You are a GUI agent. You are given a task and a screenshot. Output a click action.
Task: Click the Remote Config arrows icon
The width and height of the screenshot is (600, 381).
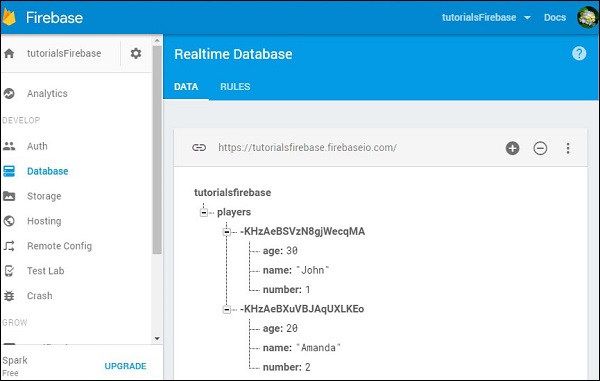pos(9,246)
